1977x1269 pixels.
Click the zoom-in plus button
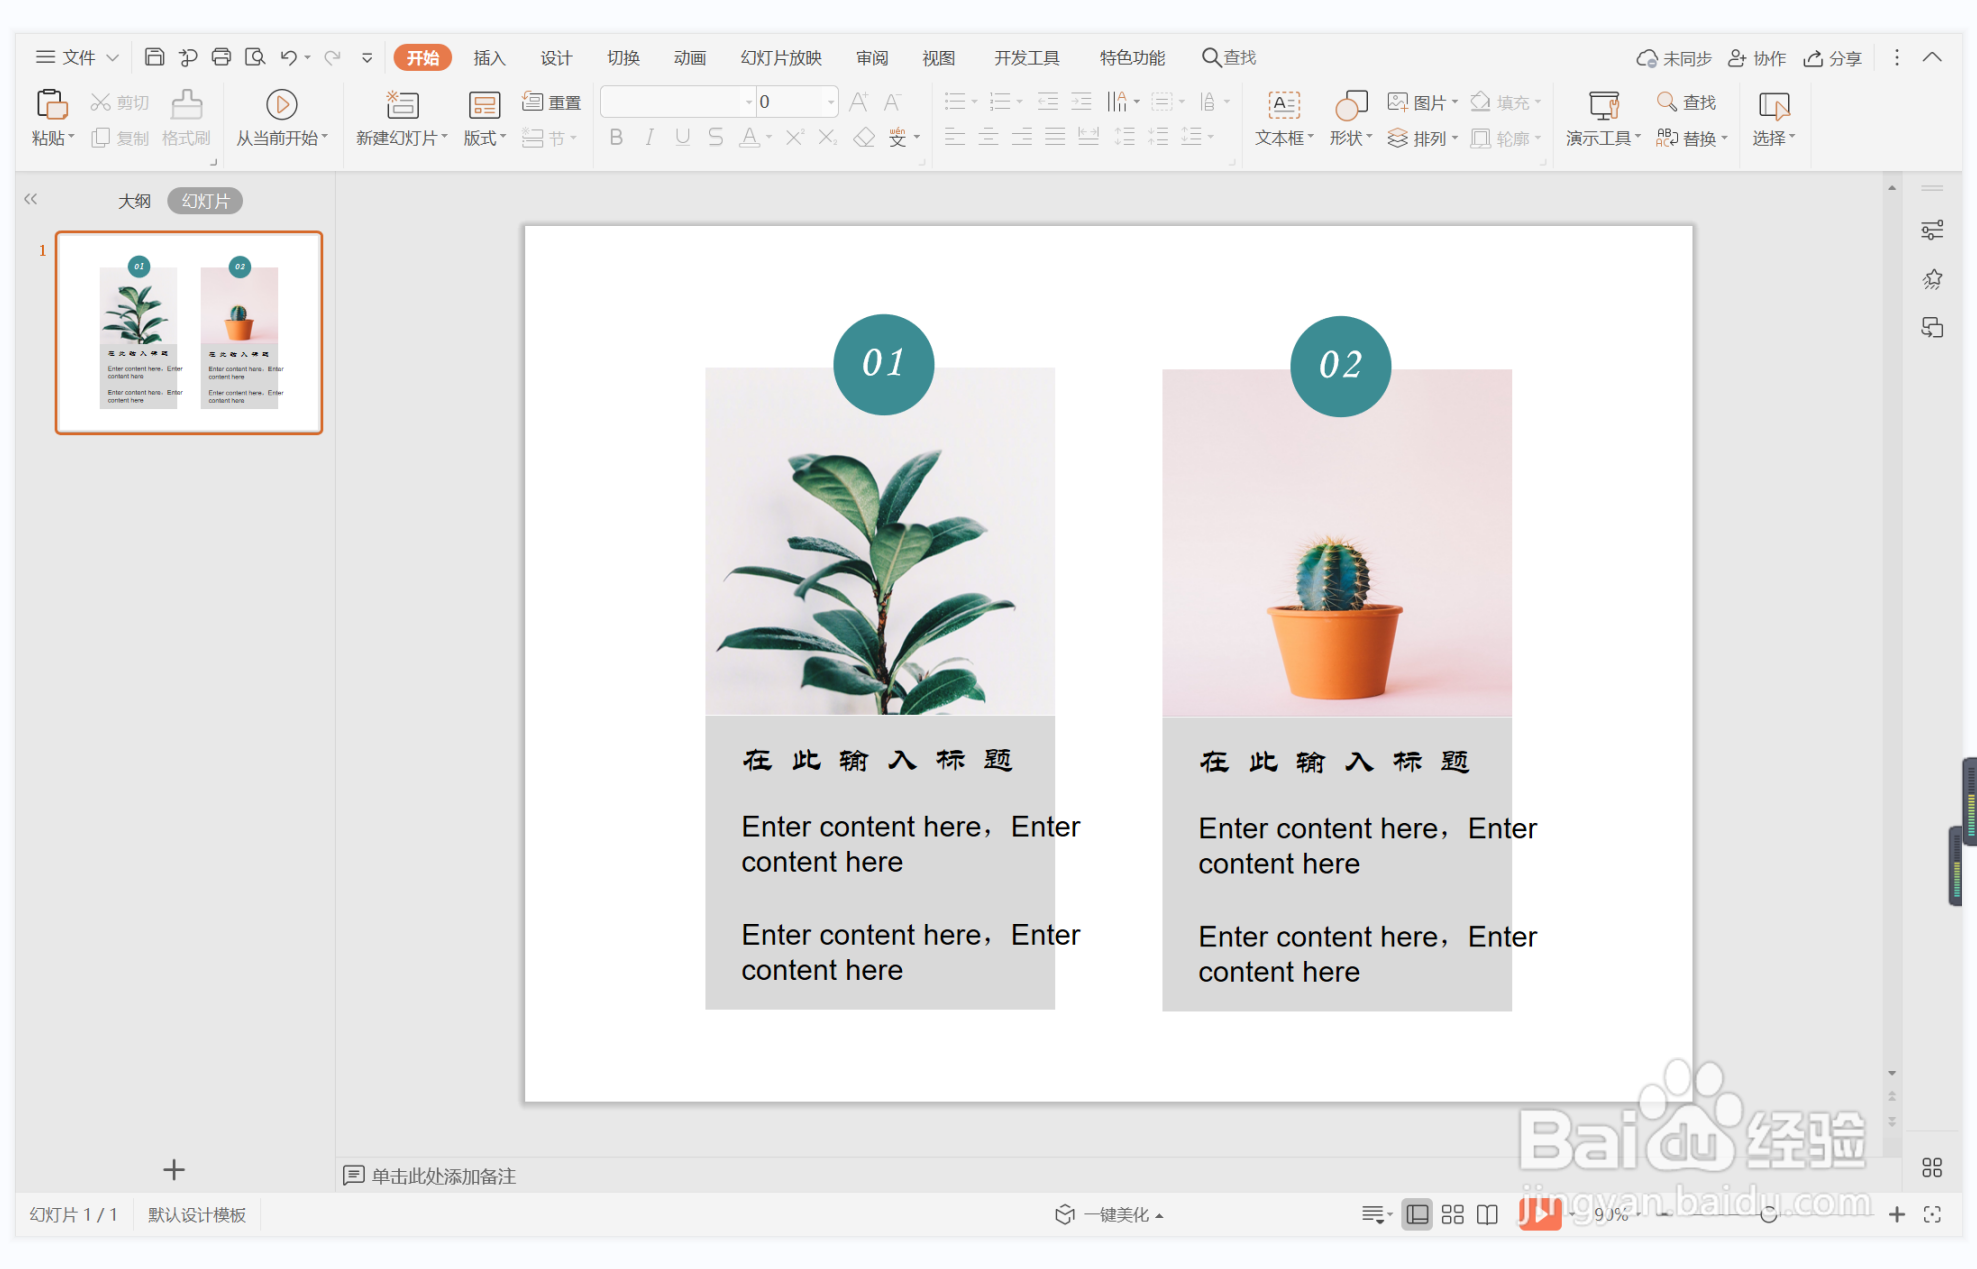(1896, 1214)
